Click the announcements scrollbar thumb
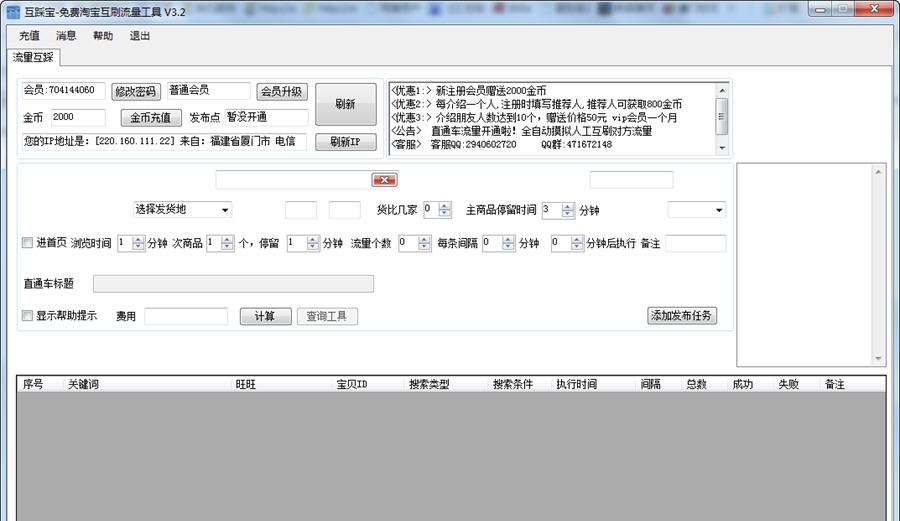This screenshot has height=521, width=900. (x=722, y=116)
